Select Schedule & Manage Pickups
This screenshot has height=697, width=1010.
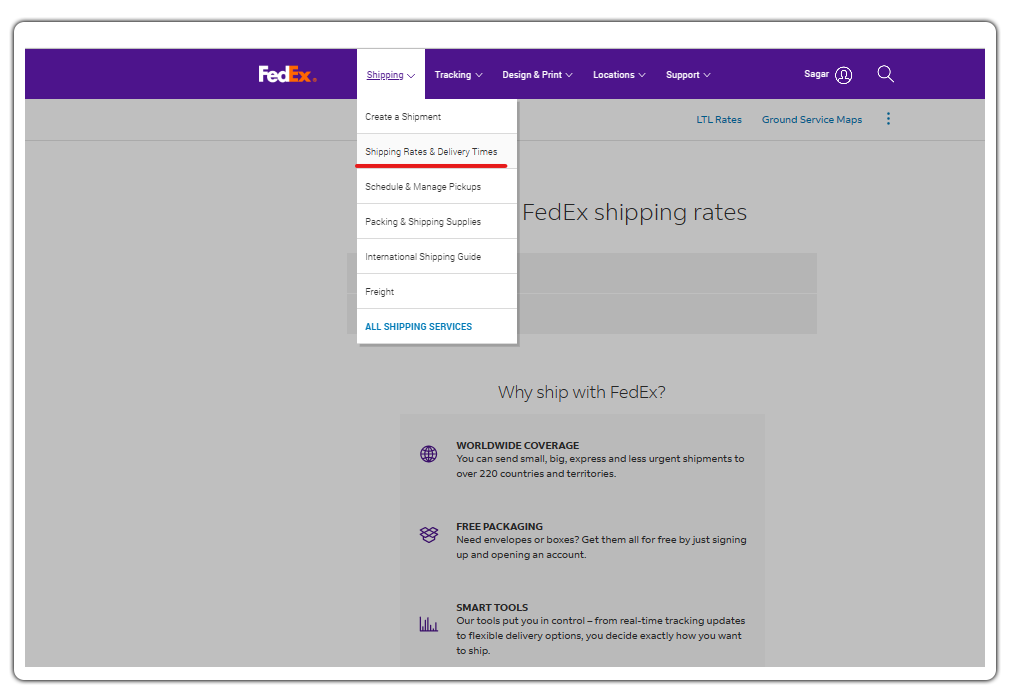(x=437, y=187)
